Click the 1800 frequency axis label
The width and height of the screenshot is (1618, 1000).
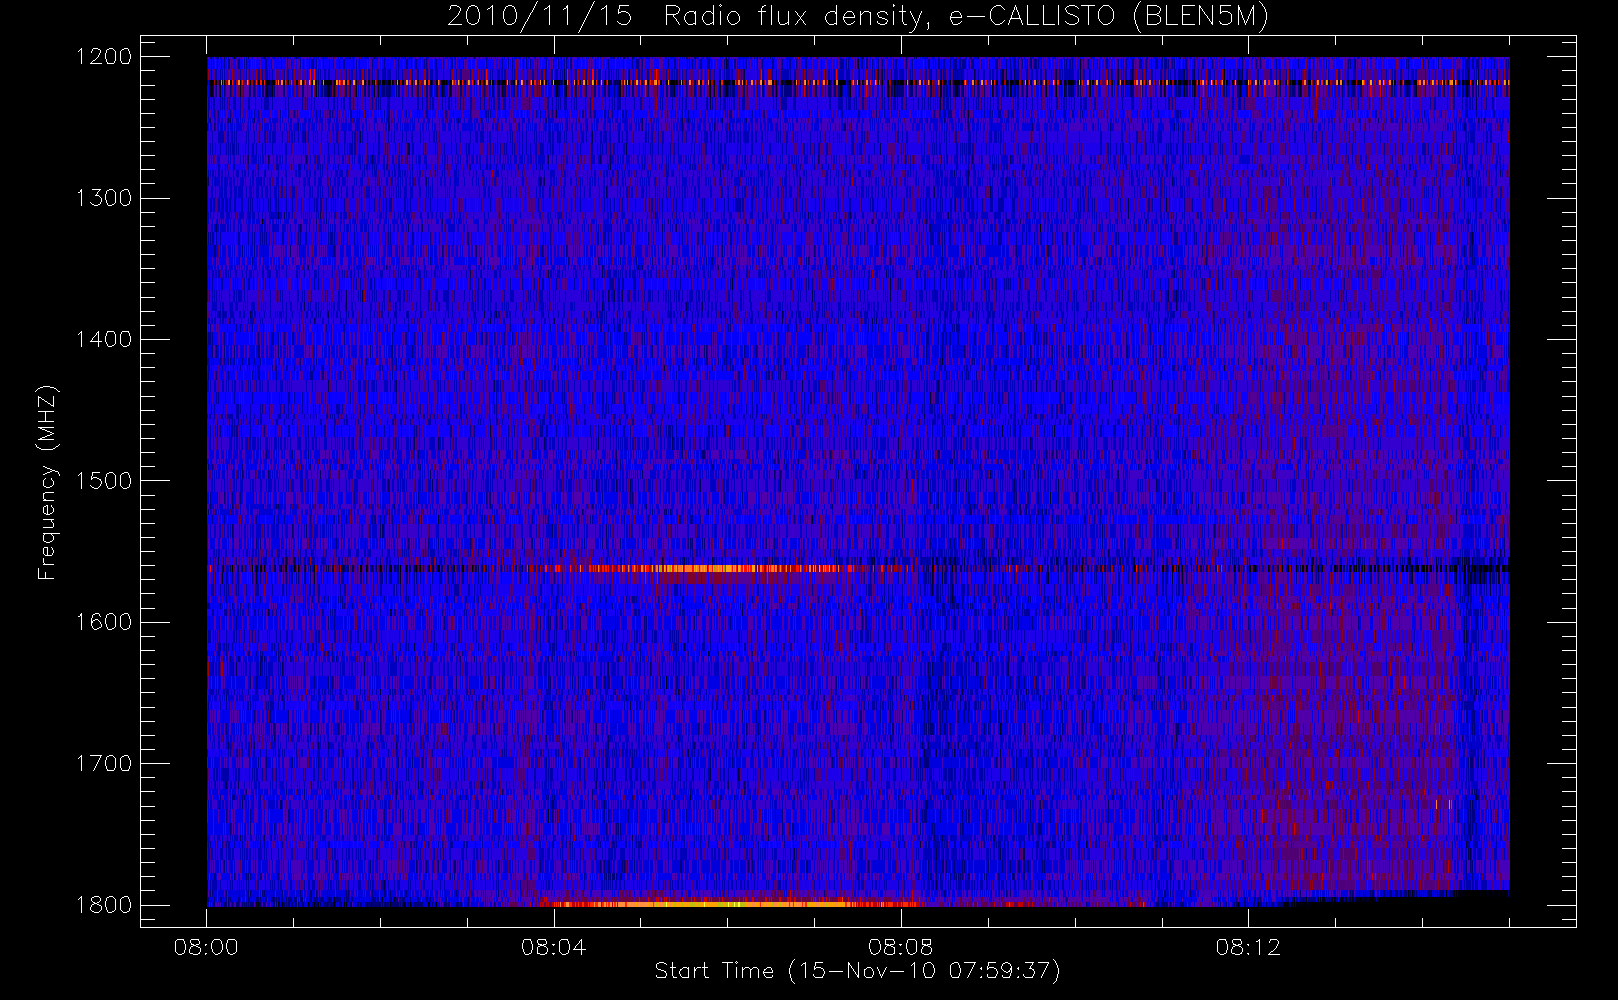[104, 905]
